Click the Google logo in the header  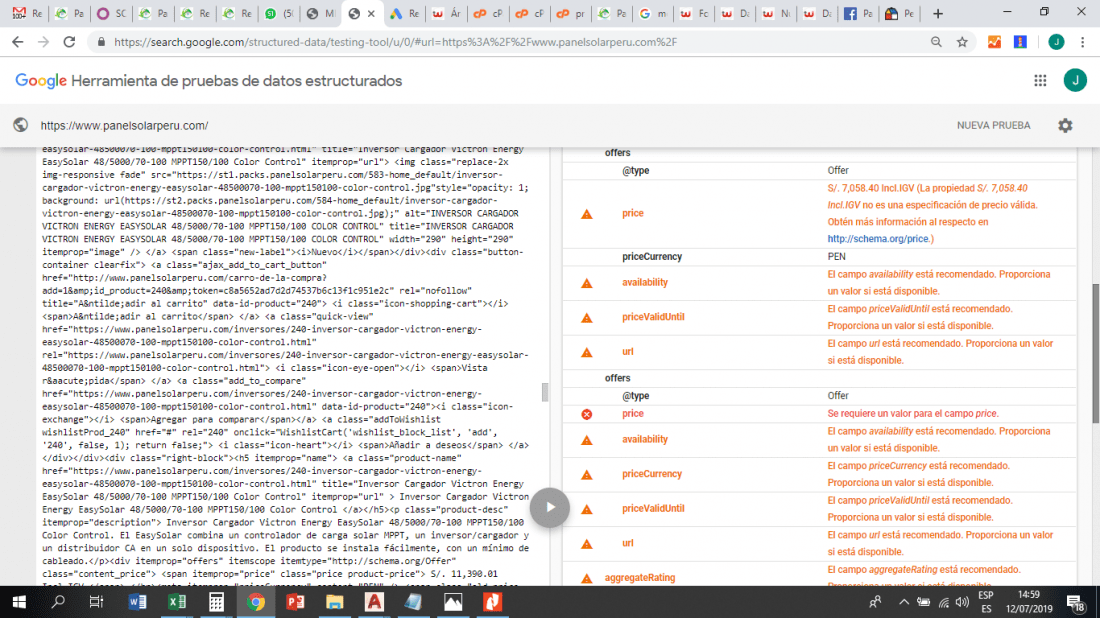41,81
